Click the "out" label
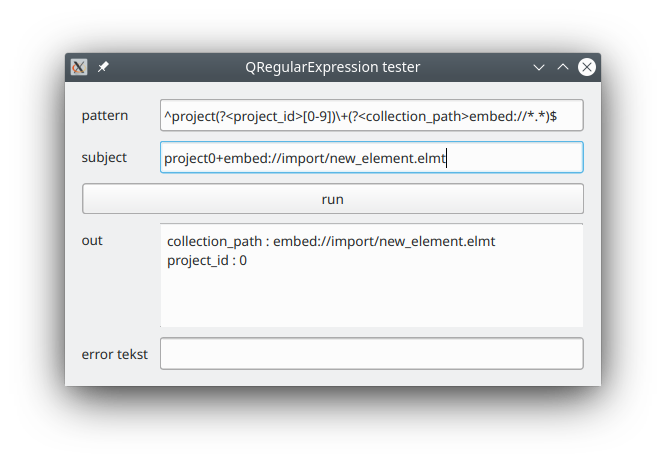Viewport: 666px width, 463px height. point(92,240)
